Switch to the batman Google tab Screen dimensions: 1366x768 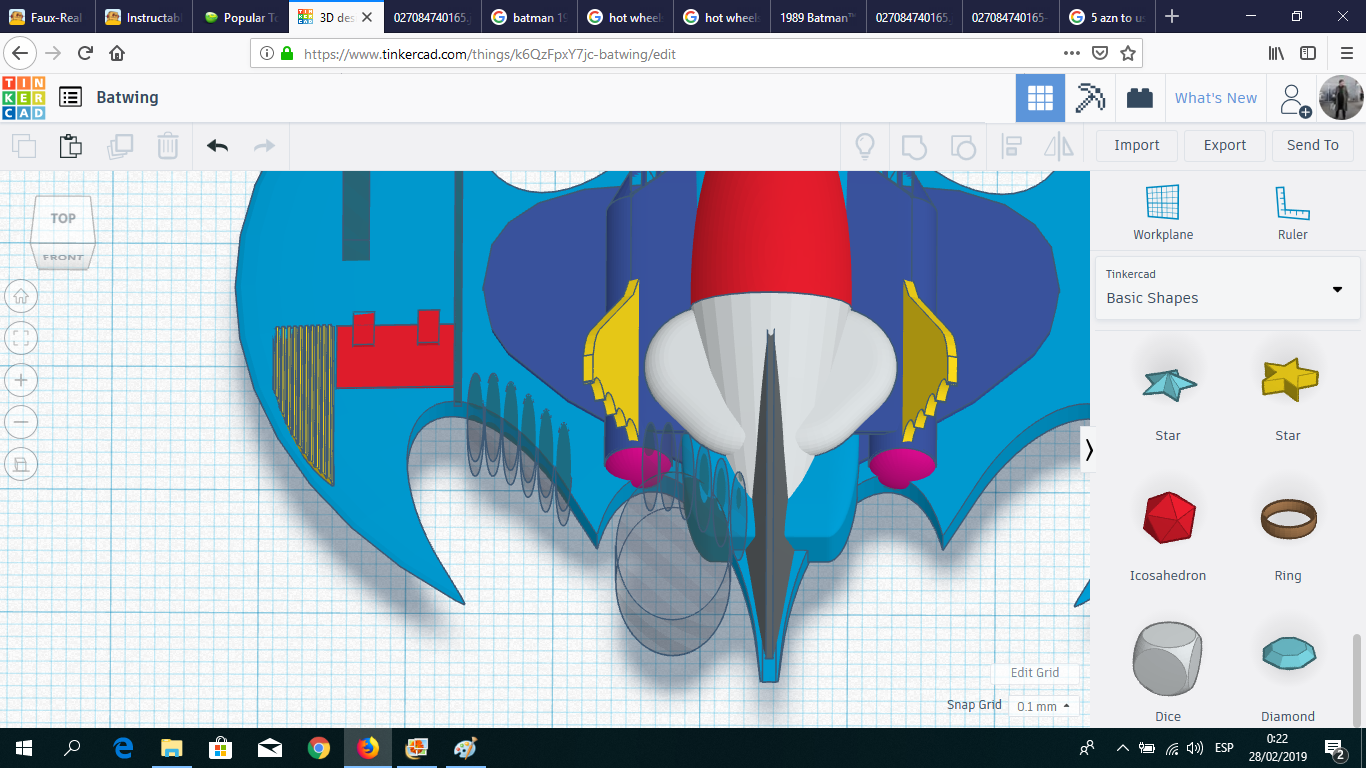click(x=528, y=17)
